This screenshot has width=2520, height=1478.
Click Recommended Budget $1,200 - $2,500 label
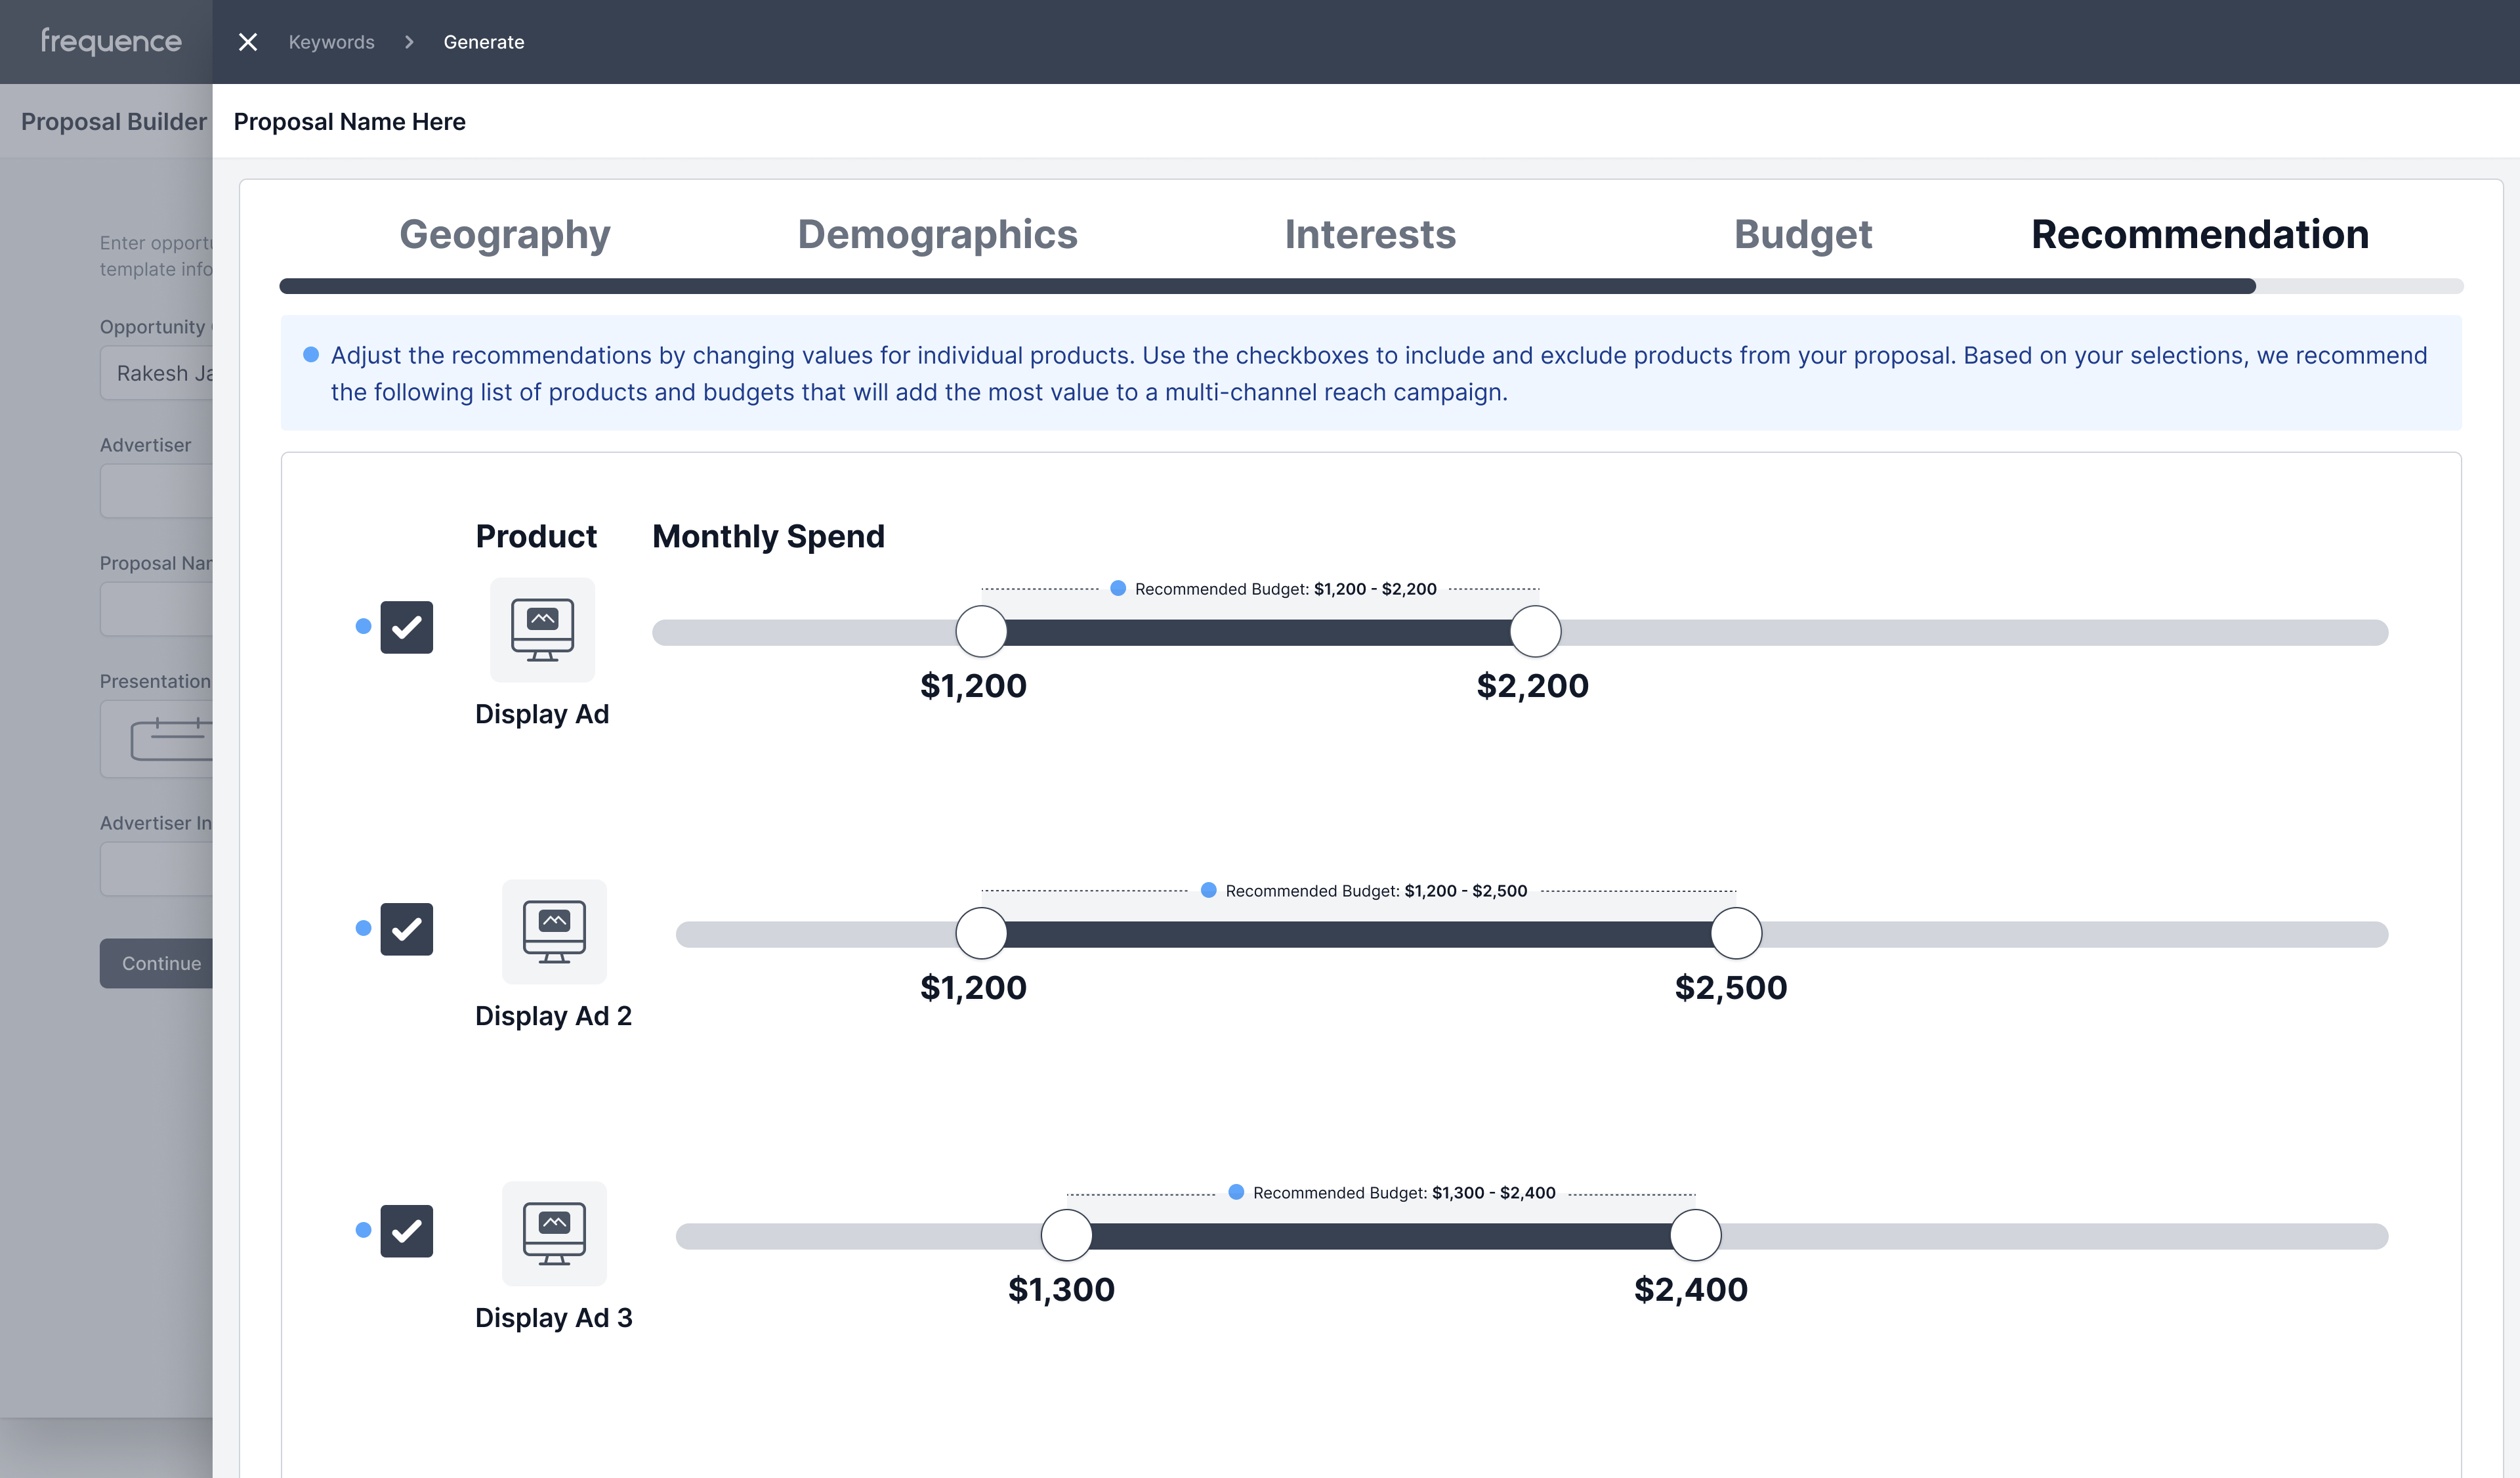coord(1376,891)
